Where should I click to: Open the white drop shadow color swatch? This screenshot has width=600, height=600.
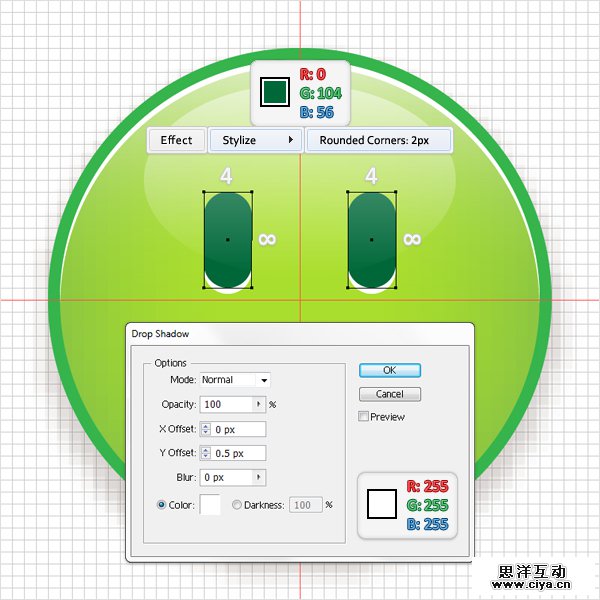tap(210, 505)
